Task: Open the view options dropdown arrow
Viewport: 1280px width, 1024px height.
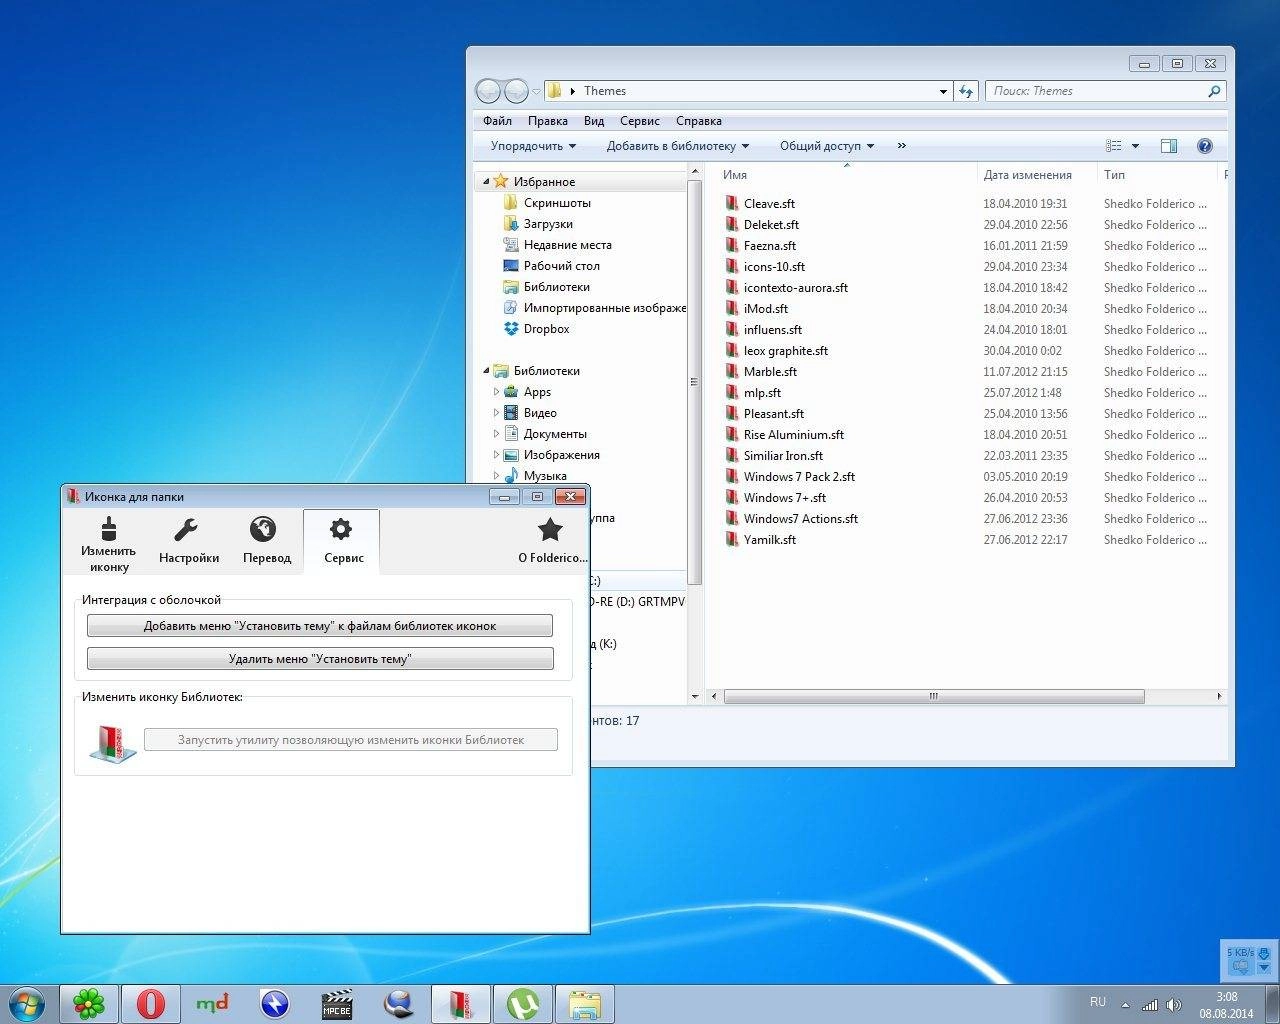Action: click(1135, 146)
